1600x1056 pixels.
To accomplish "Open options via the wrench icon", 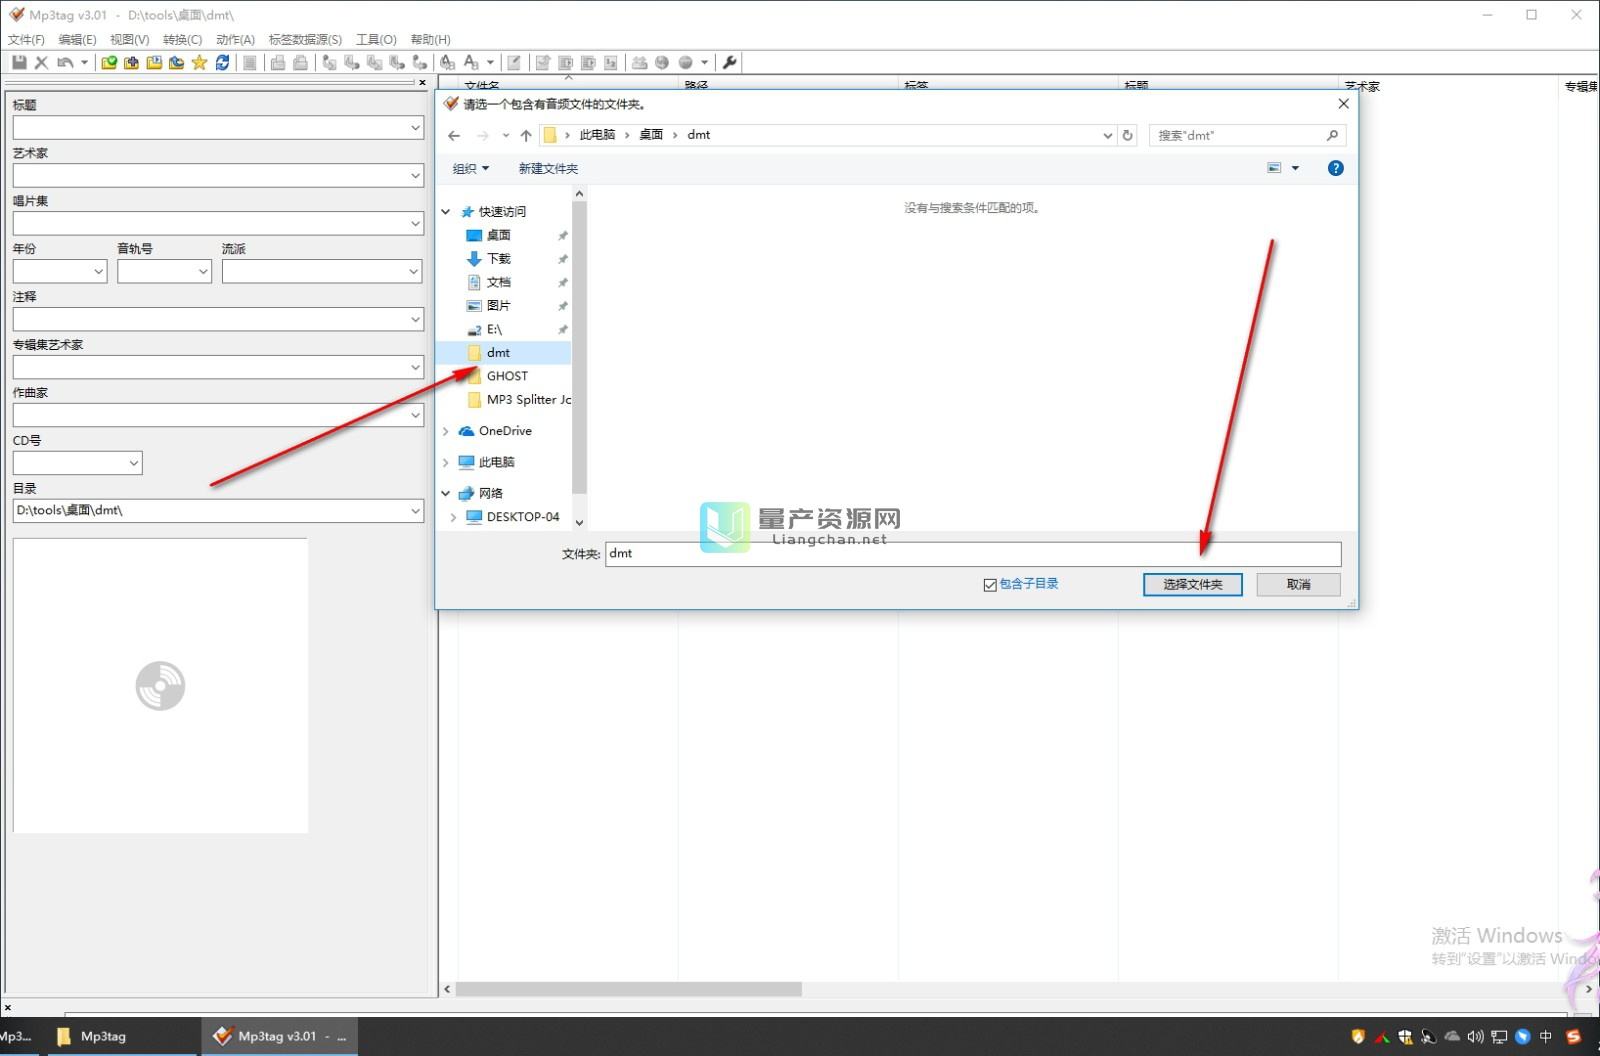I will [x=730, y=62].
